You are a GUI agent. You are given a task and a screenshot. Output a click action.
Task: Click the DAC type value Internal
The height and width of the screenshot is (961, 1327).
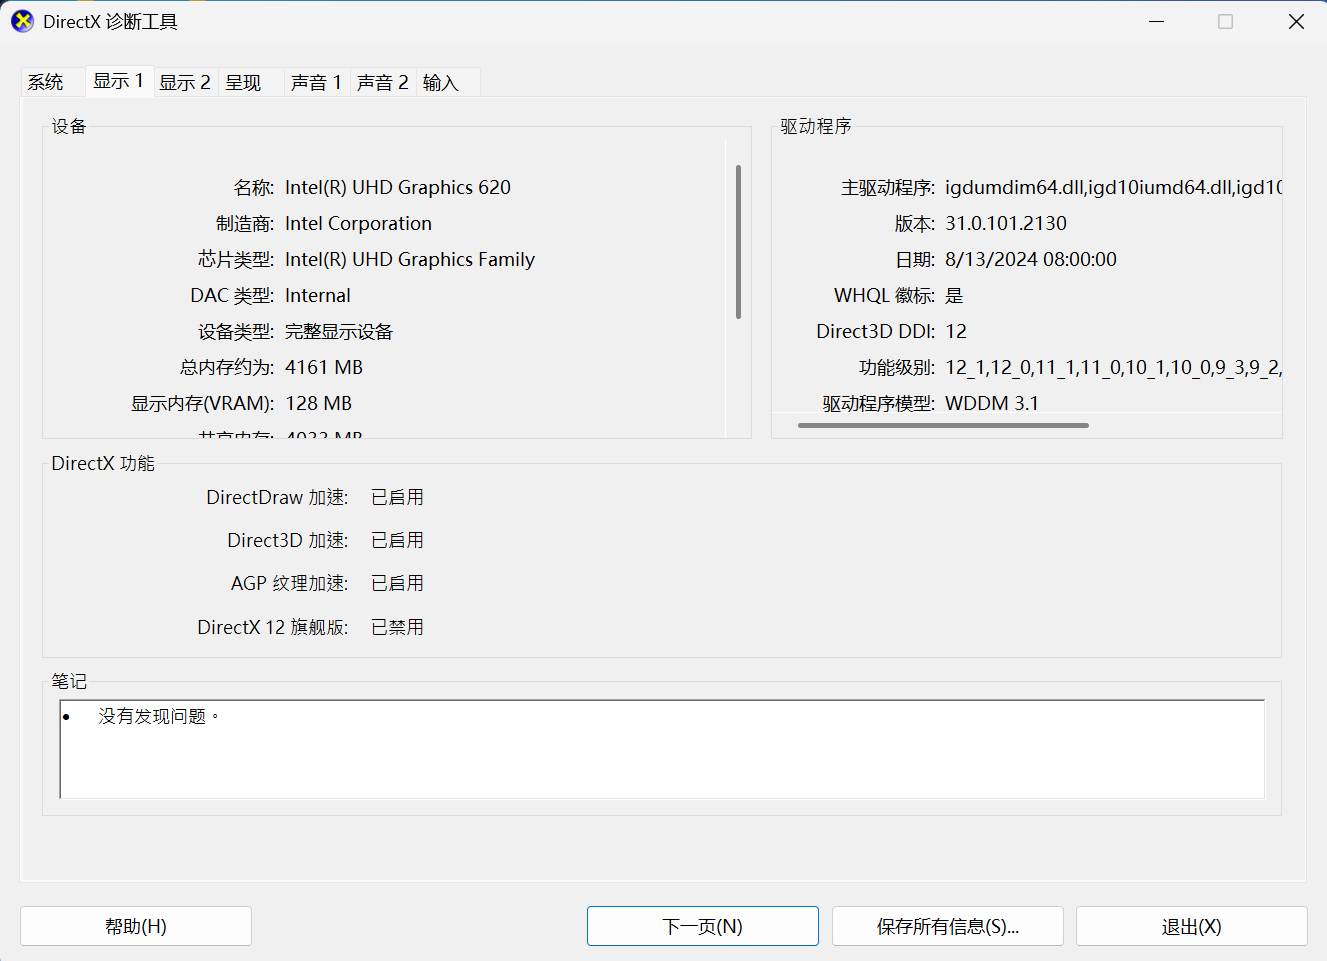pyautogui.click(x=318, y=295)
